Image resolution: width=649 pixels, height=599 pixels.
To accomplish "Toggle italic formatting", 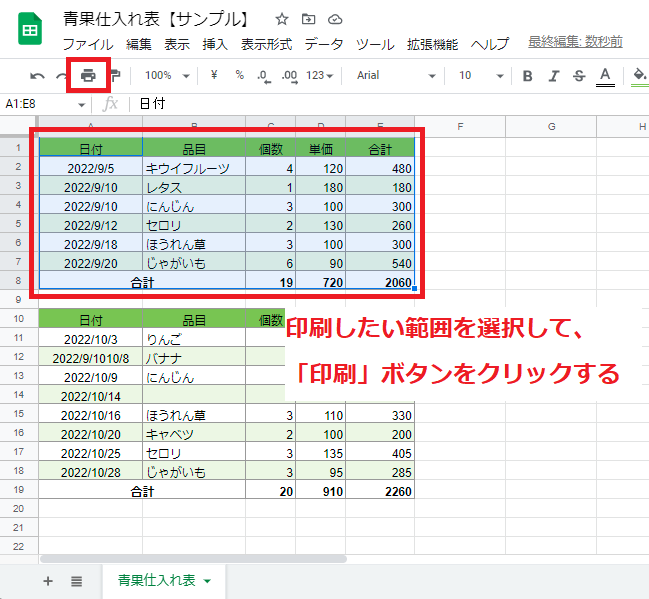I will [x=553, y=76].
